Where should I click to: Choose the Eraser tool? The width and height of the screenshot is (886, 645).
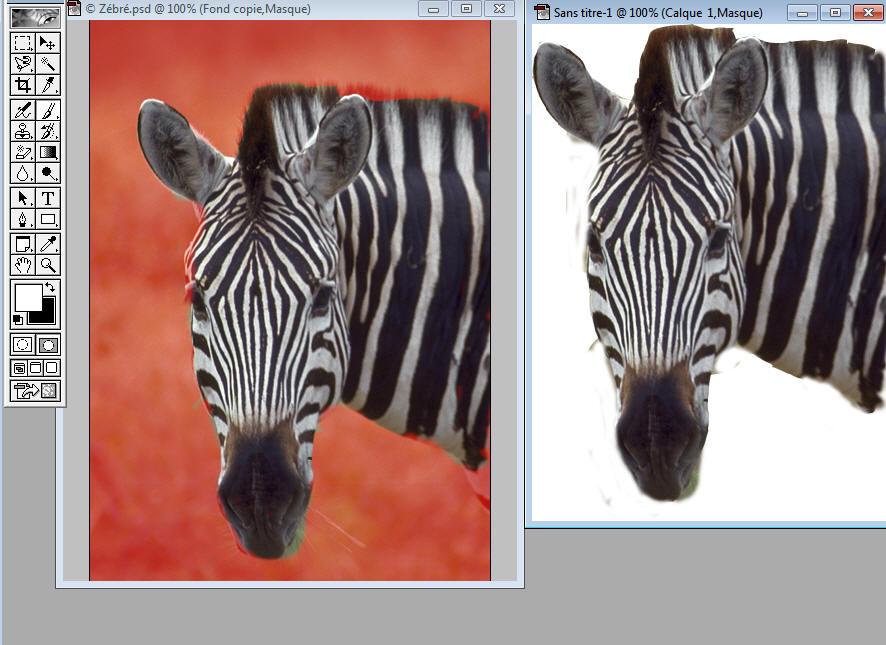[x=23, y=151]
